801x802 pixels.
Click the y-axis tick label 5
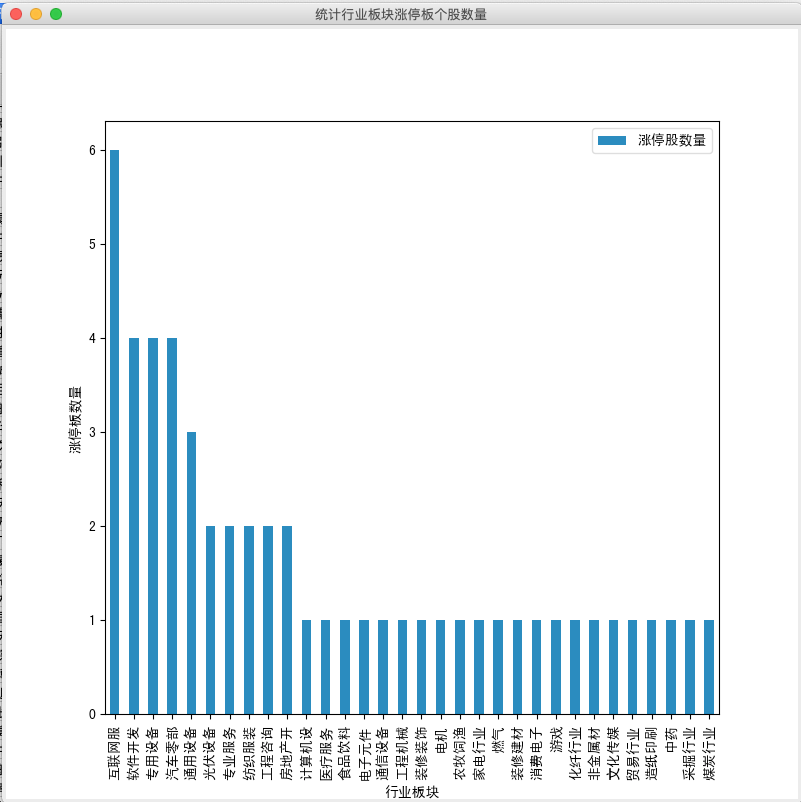(x=92, y=244)
